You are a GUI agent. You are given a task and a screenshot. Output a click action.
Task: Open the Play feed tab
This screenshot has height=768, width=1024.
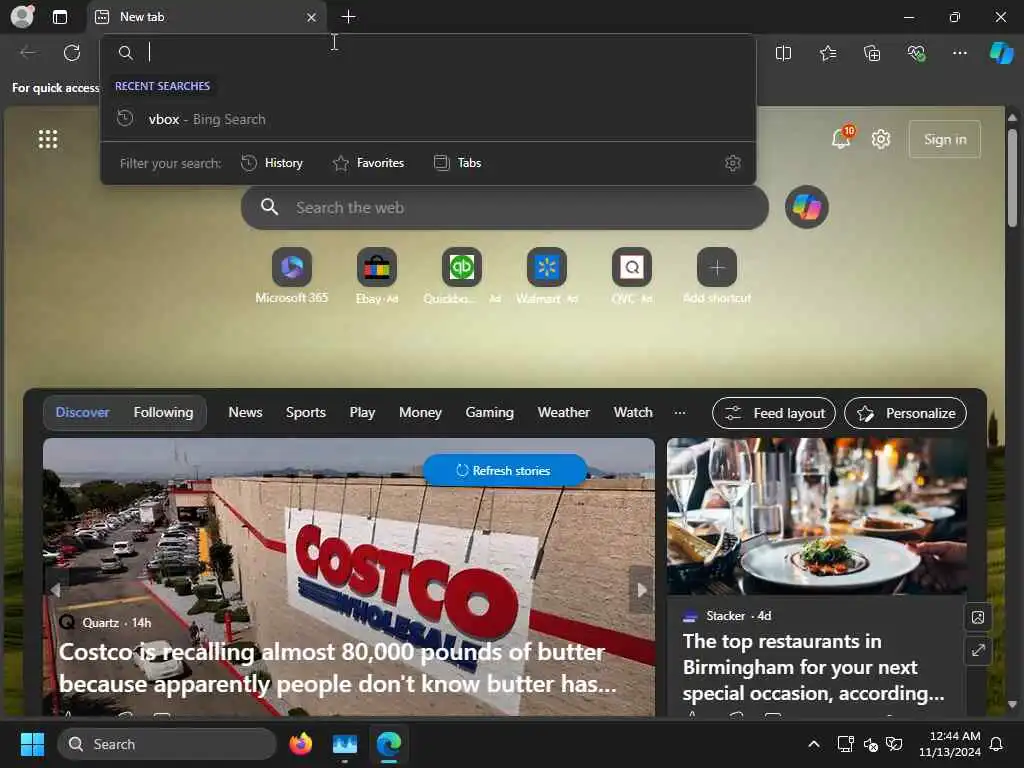(362, 412)
